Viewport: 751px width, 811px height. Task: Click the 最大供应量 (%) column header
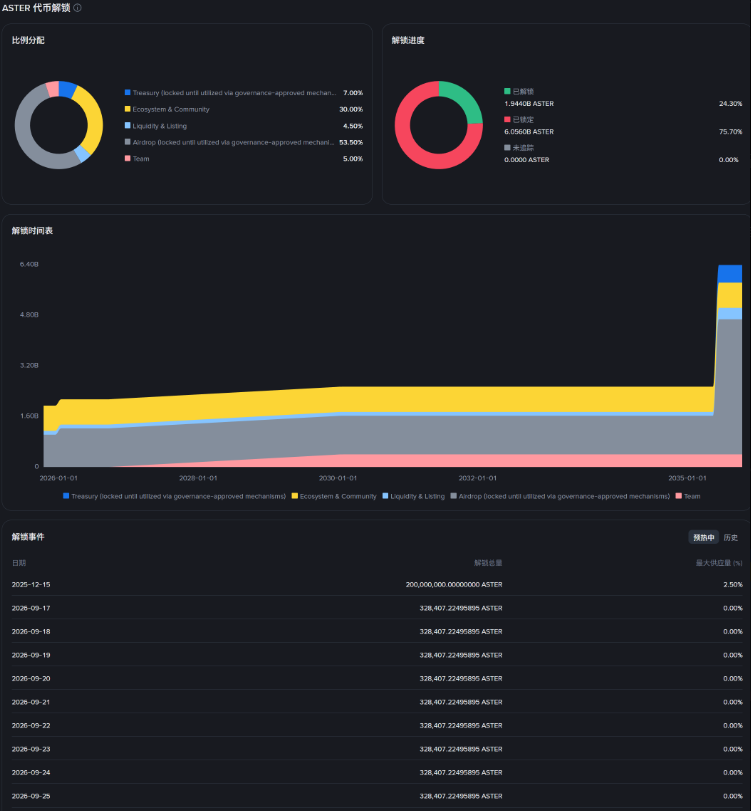coord(719,563)
